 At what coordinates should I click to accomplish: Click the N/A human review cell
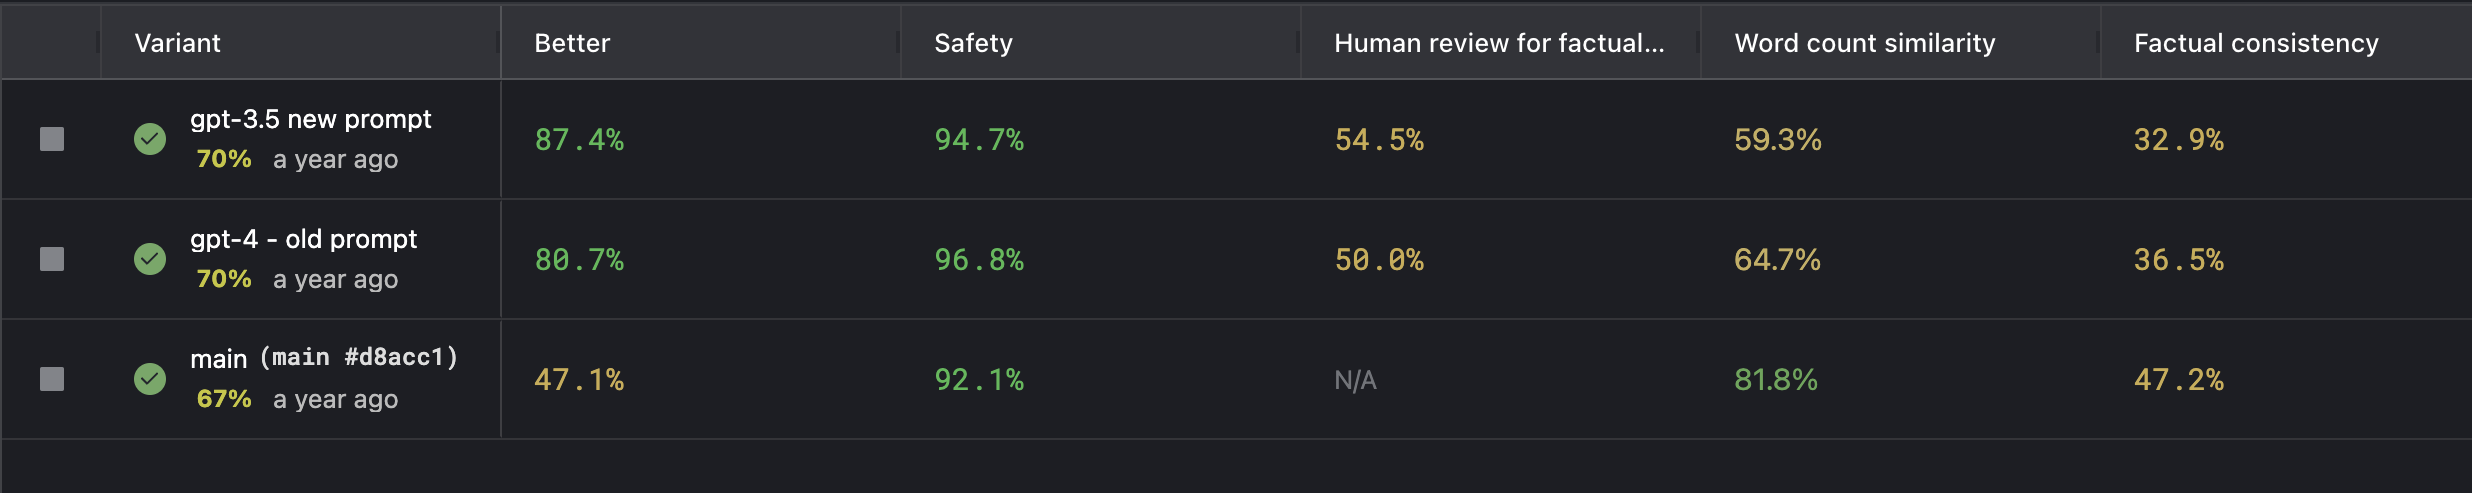1355,380
